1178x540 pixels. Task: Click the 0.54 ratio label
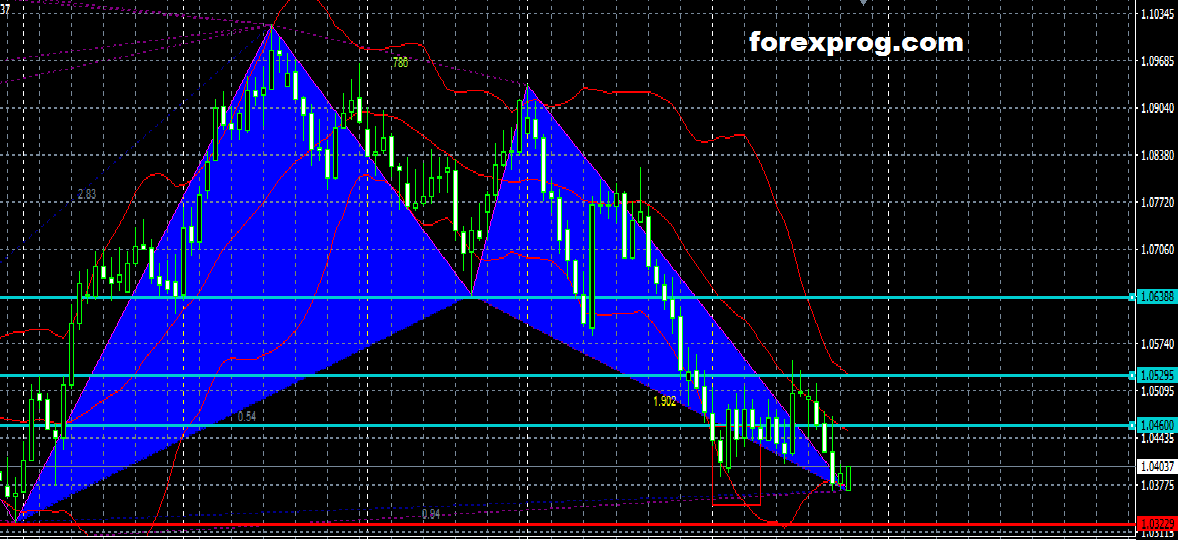[x=247, y=416]
